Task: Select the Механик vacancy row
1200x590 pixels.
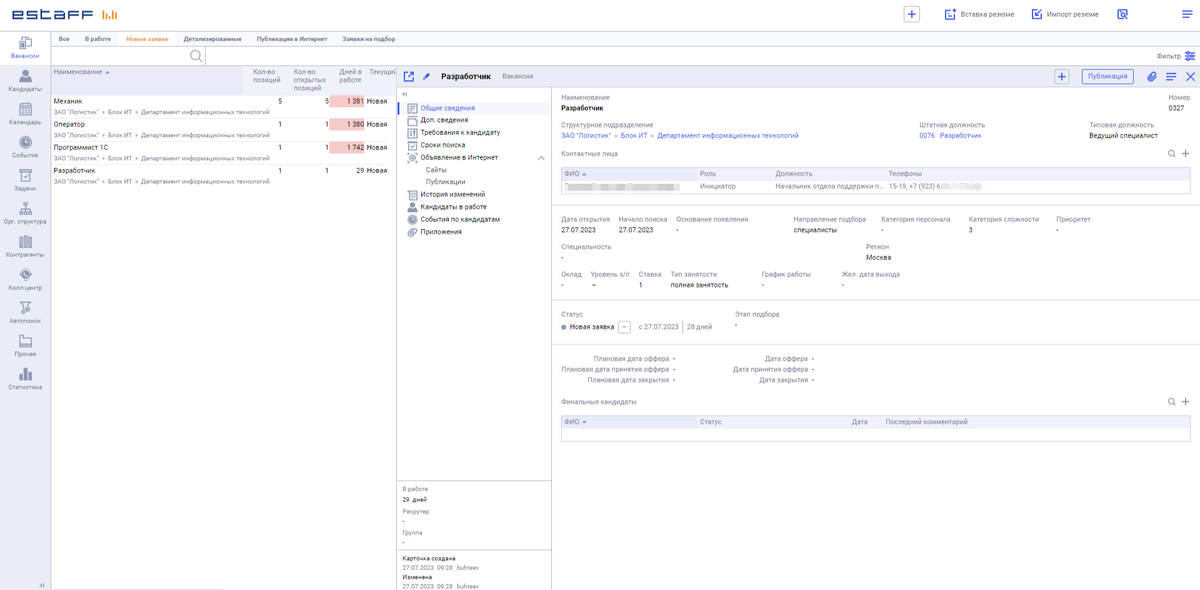Action: [224, 106]
